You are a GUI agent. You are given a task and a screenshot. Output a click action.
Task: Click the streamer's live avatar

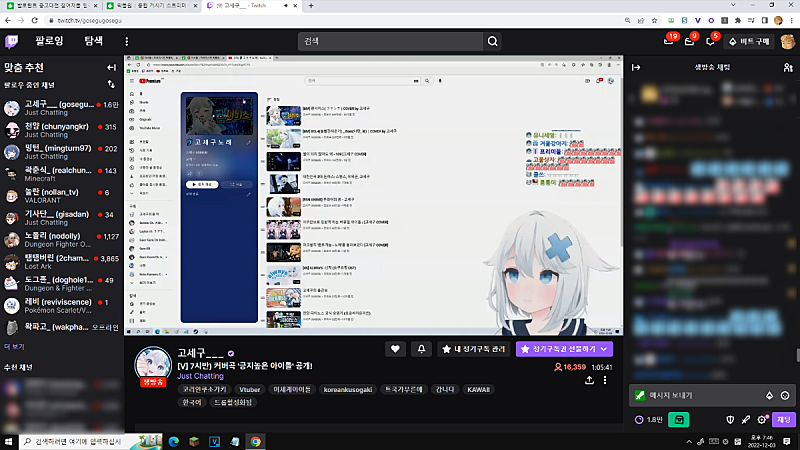[153, 365]
